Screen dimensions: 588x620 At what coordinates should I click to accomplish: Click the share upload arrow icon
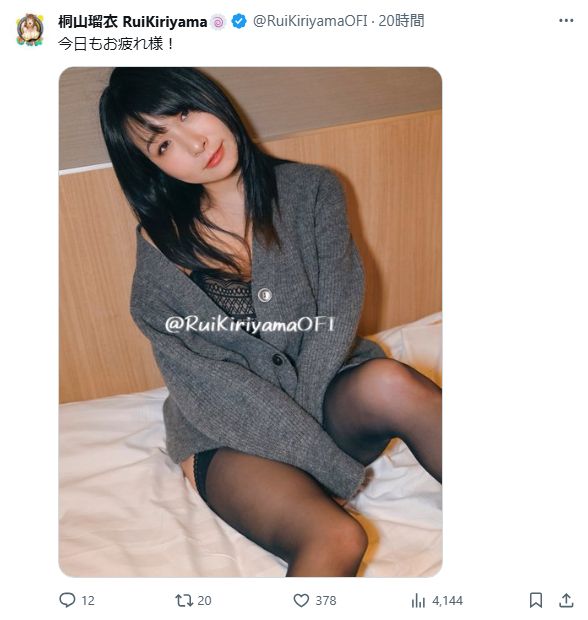(x=566, y=600)
